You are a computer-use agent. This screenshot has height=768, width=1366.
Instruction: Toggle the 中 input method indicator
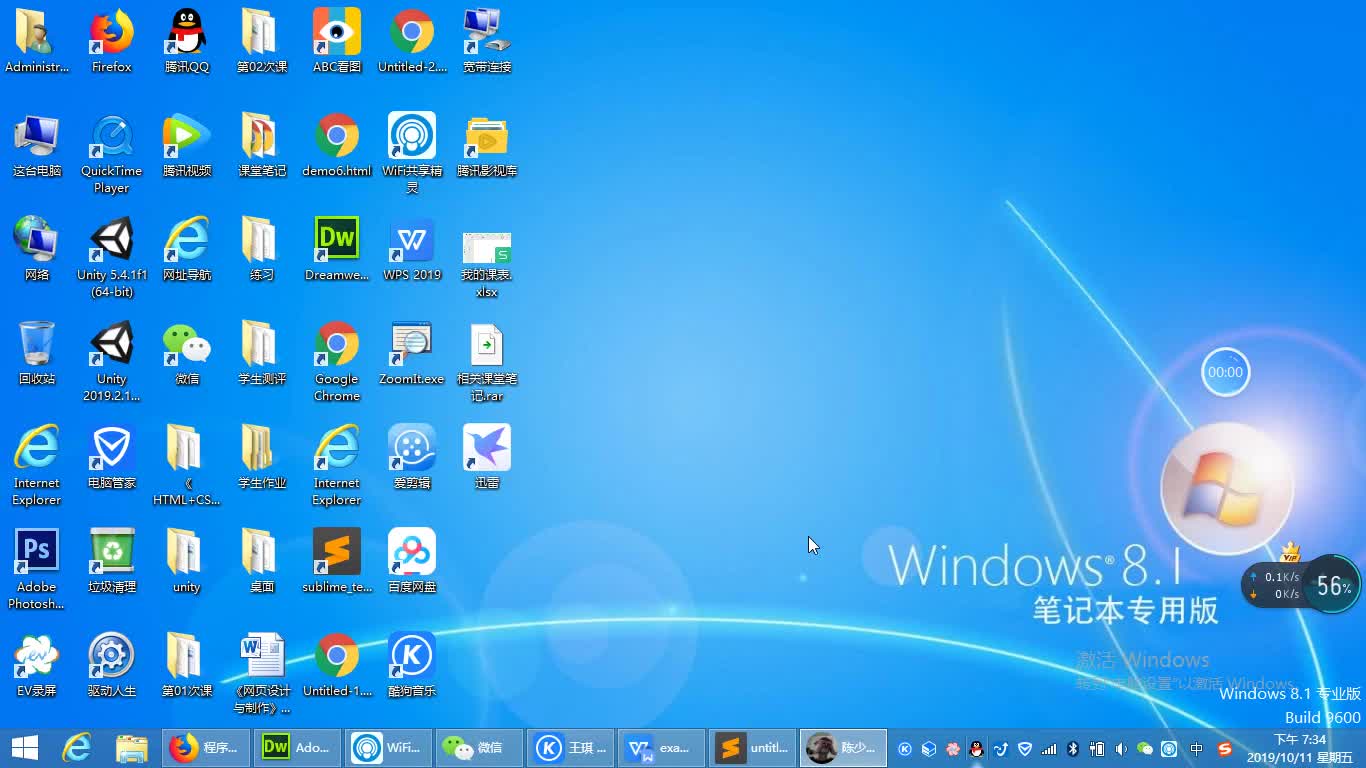[1197, 748]
